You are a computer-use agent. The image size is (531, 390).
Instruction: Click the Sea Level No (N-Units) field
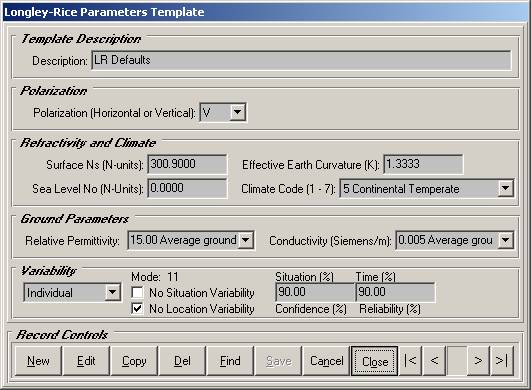point(187,188)
